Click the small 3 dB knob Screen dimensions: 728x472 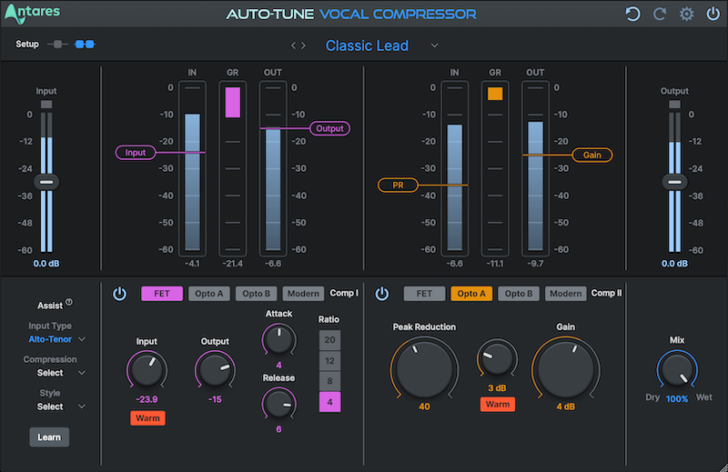coord(497,359)
